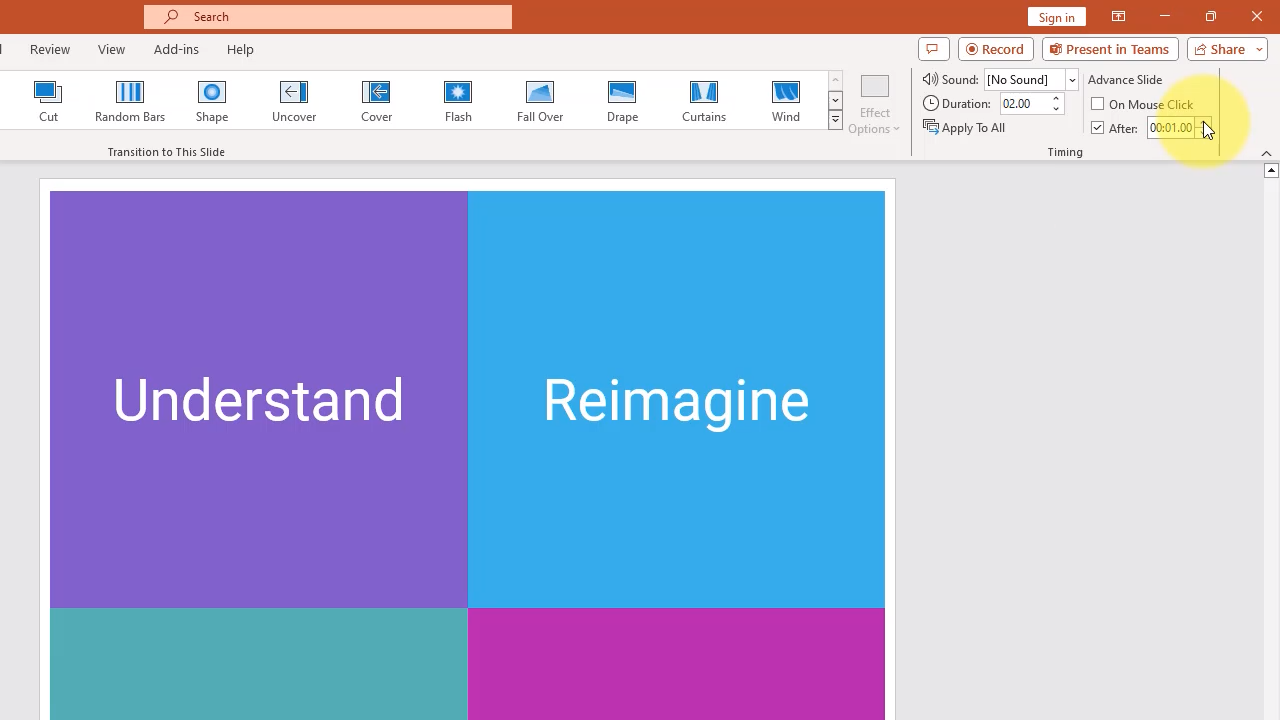Viewport: 1280px width, 720px height.
Task: Apply the Uncover transition
Action: pyautogui.click(x=294, y=101)
